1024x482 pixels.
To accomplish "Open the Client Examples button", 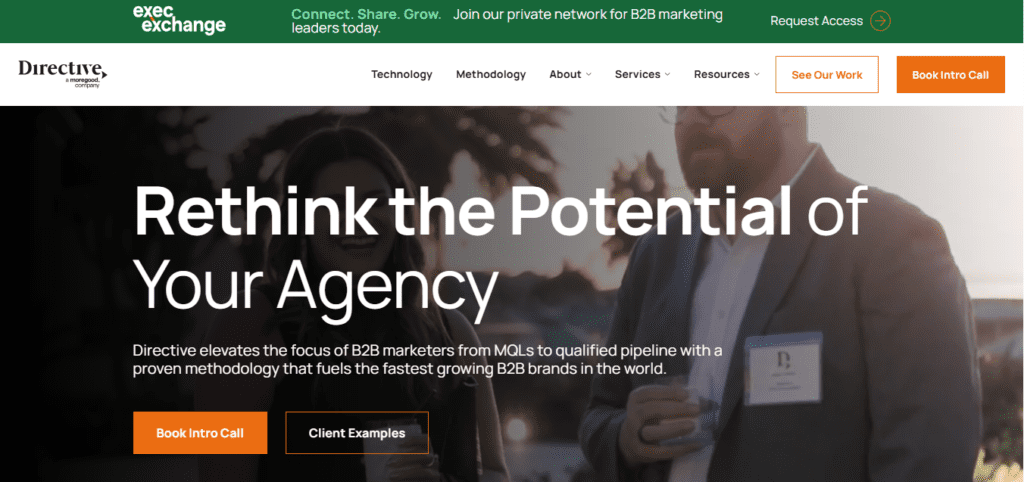I will (x=357, y=433).
